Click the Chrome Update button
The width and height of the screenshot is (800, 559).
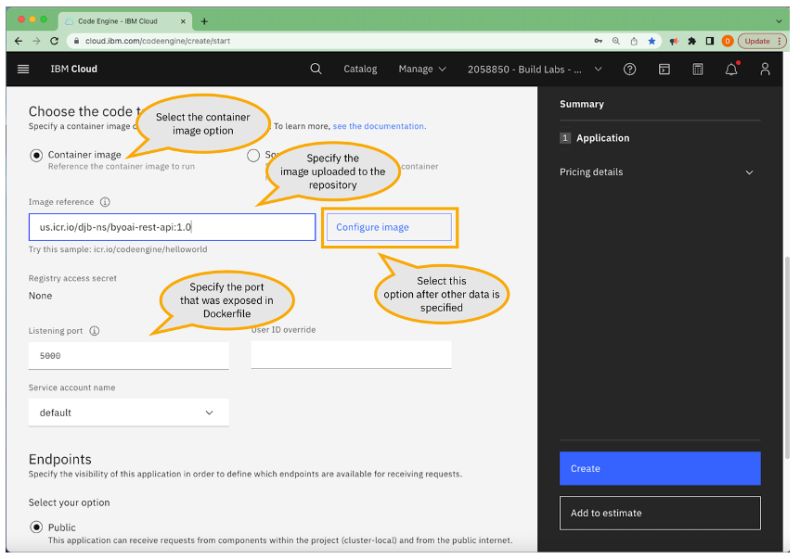click(x=761, y=41)
